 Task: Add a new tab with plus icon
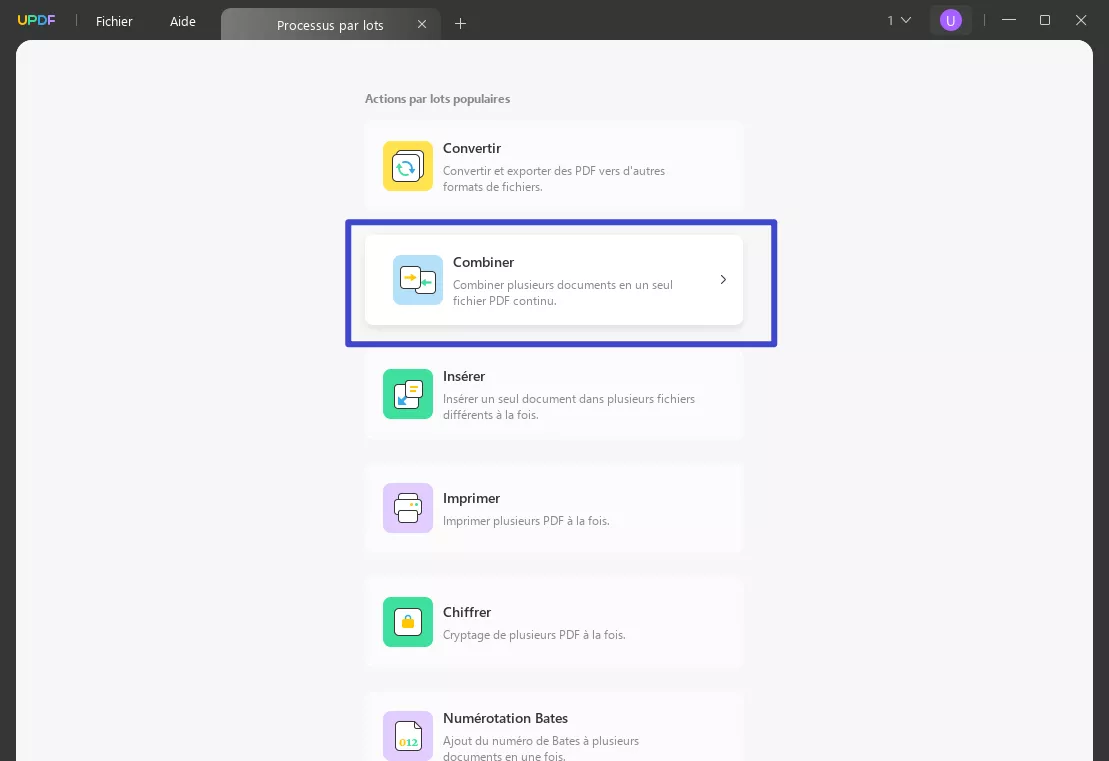(460, 24)
